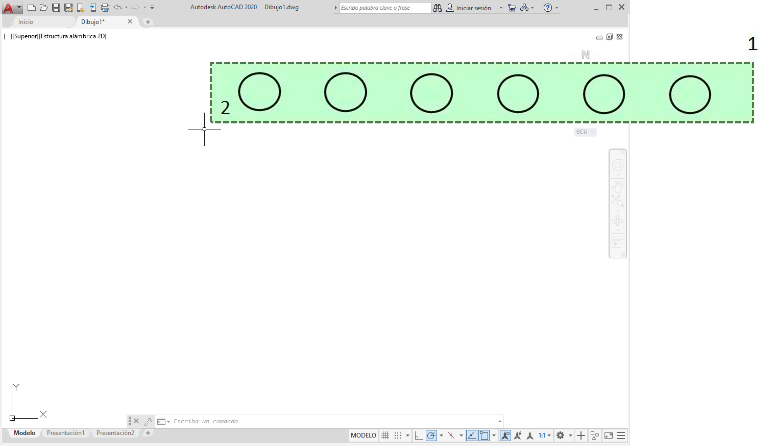Toggle polar tracking
The height and width of the screenshot is (446, 759).
pyautogui.click(x=431, y=435)
